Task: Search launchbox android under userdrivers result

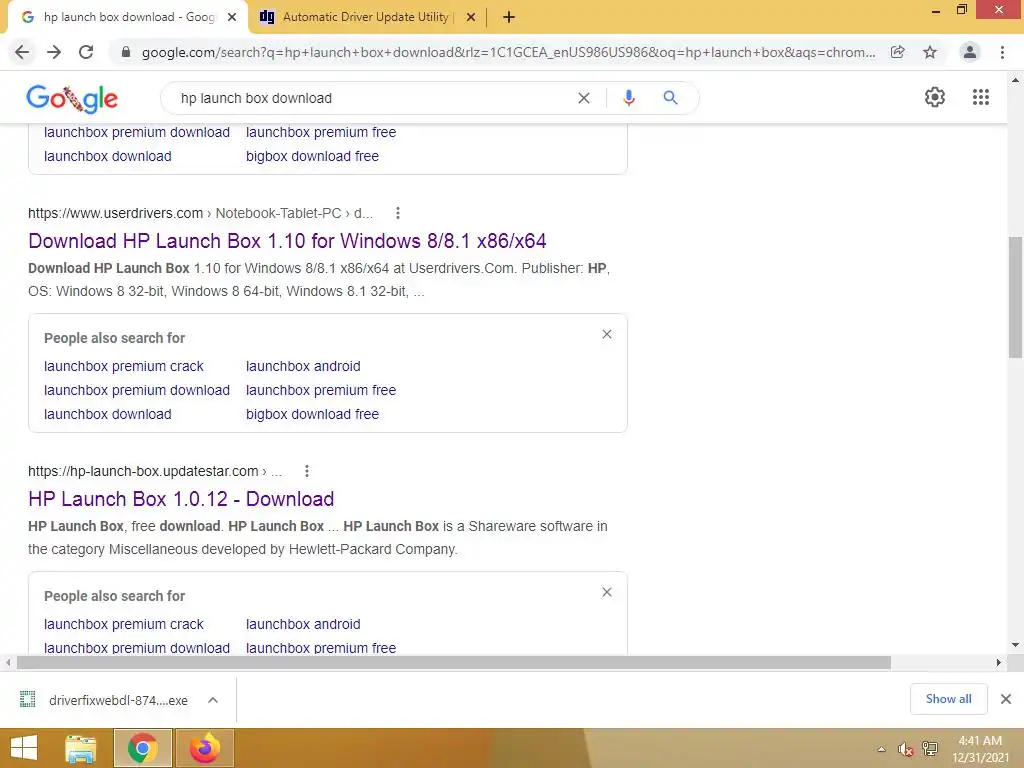Action: [303, 366]
